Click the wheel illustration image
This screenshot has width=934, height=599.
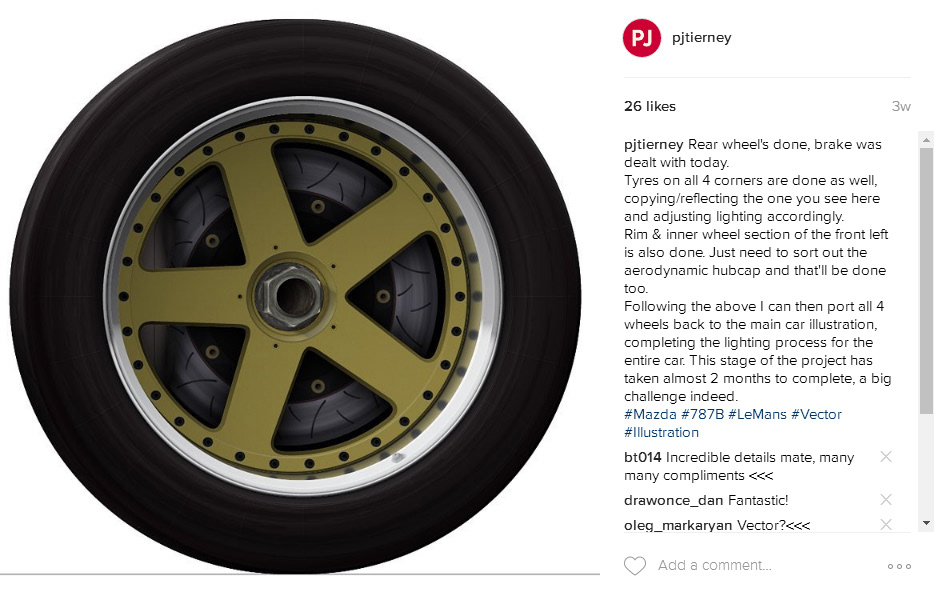(x=295, y=296)
